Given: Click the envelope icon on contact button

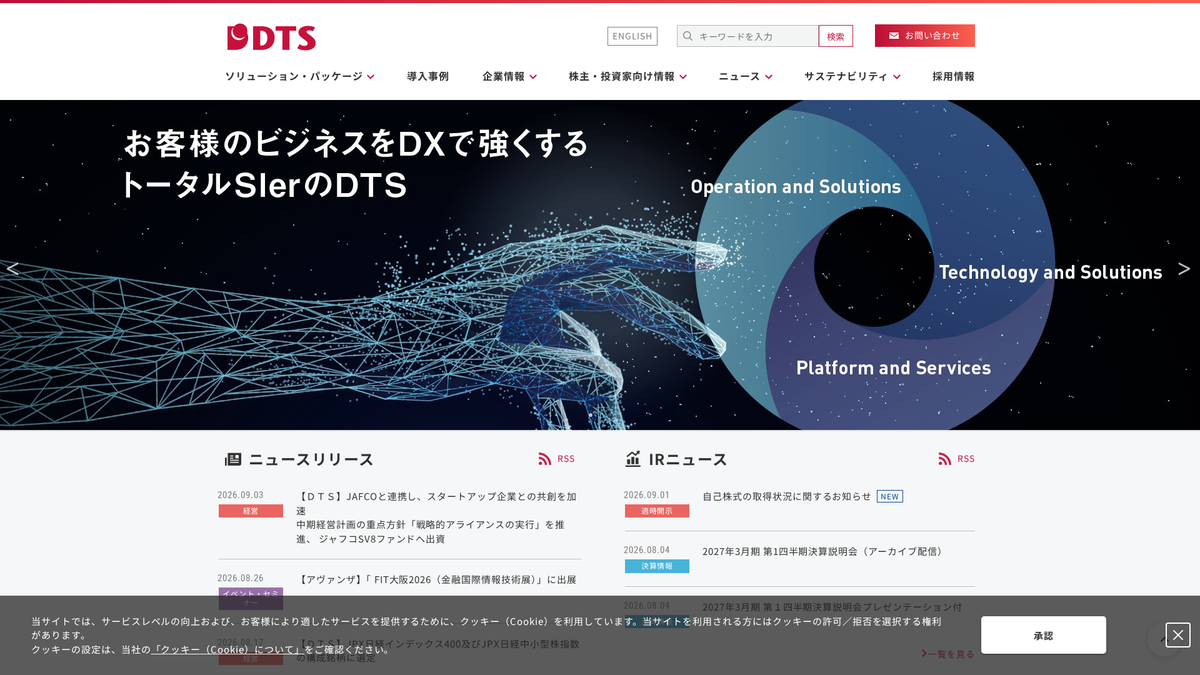Looking at the screenshot, I should [x=894, y=36].
